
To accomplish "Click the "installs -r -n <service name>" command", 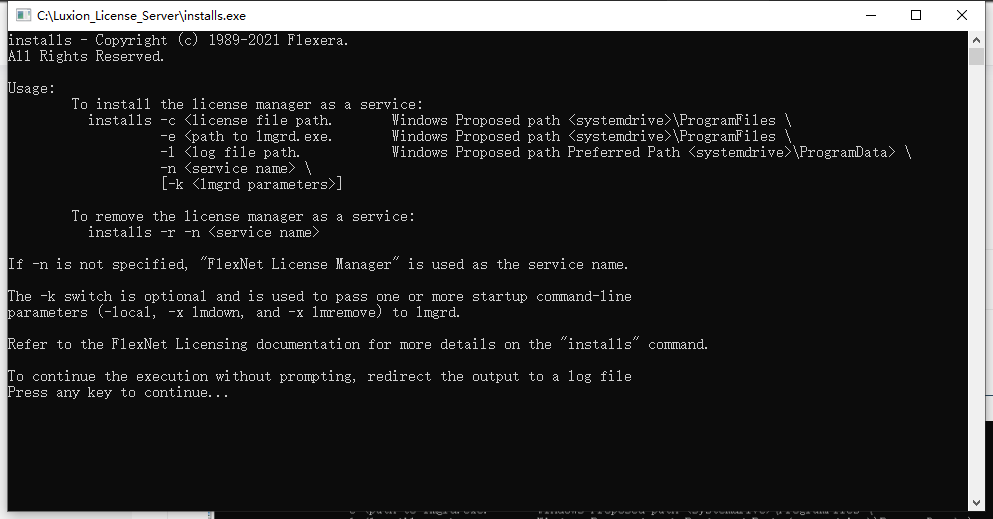I will coord(203,232).
